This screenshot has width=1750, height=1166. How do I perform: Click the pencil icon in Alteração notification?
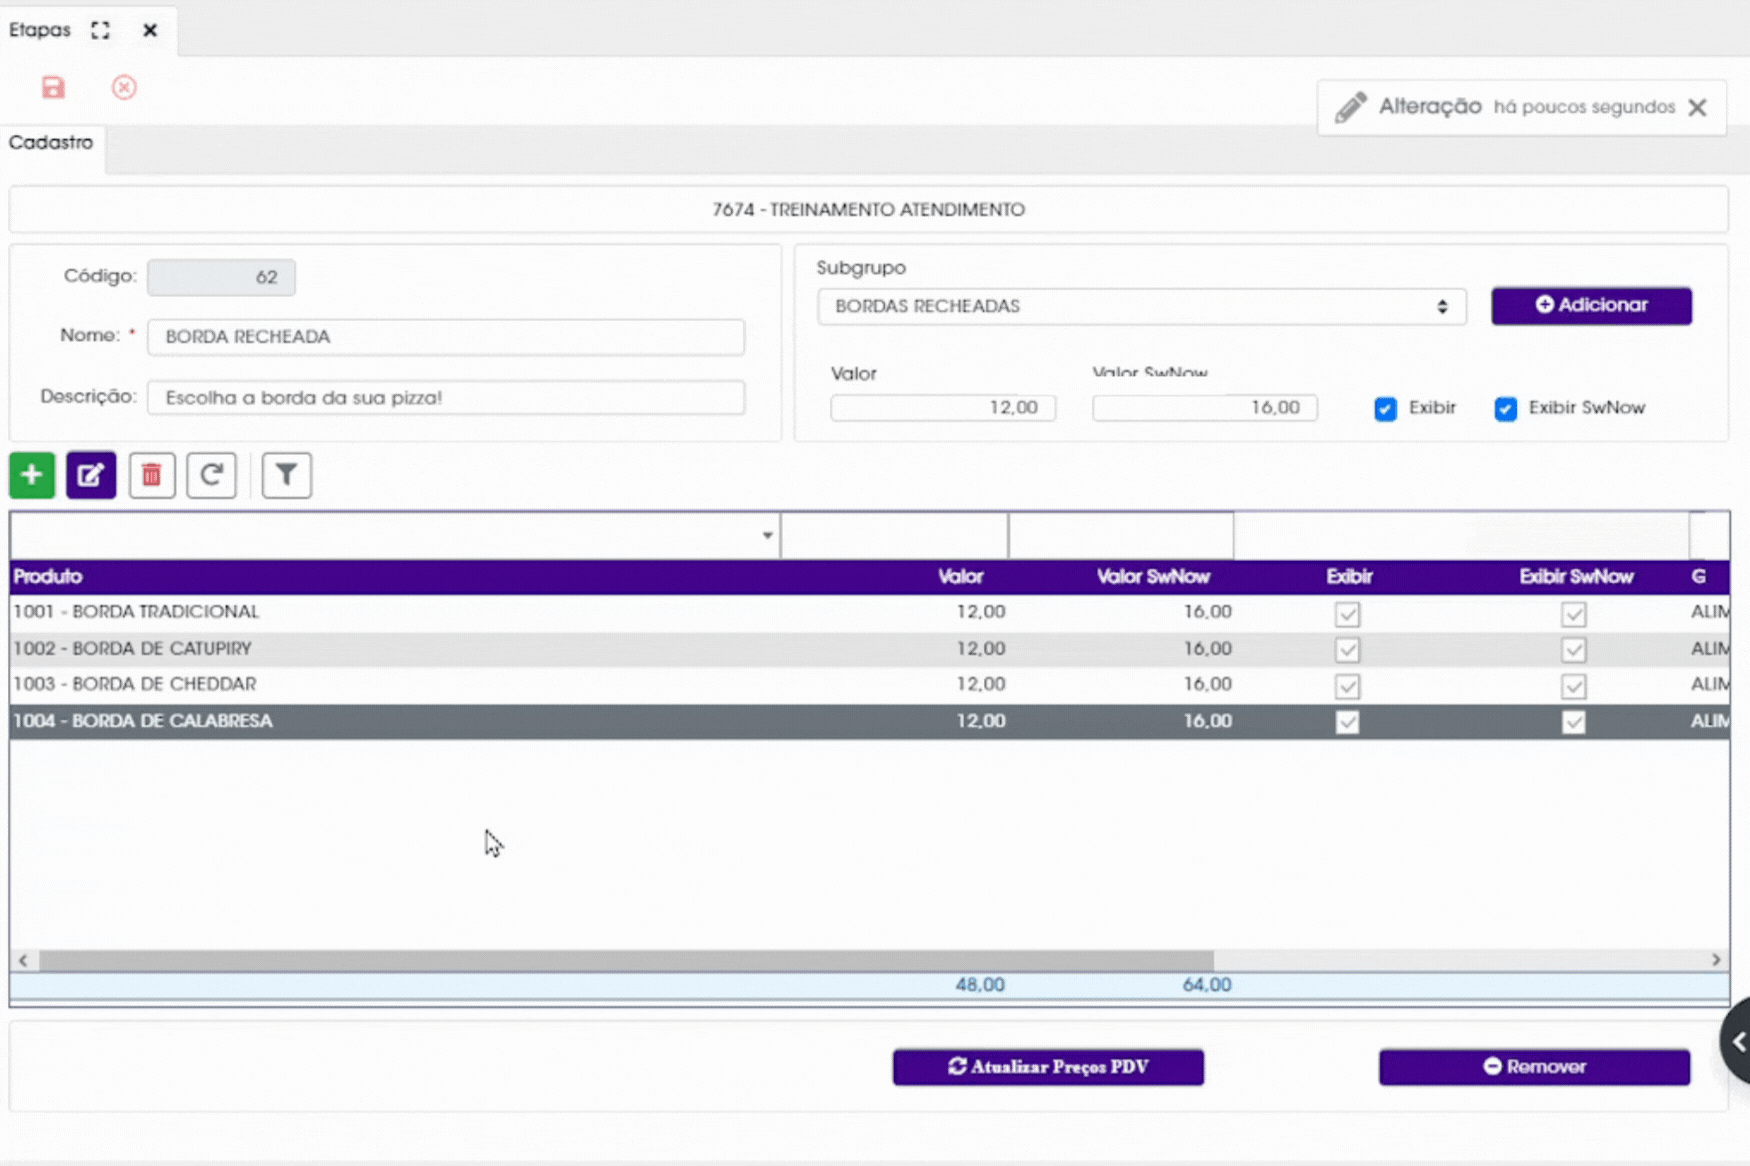[x=1350, y=107]
